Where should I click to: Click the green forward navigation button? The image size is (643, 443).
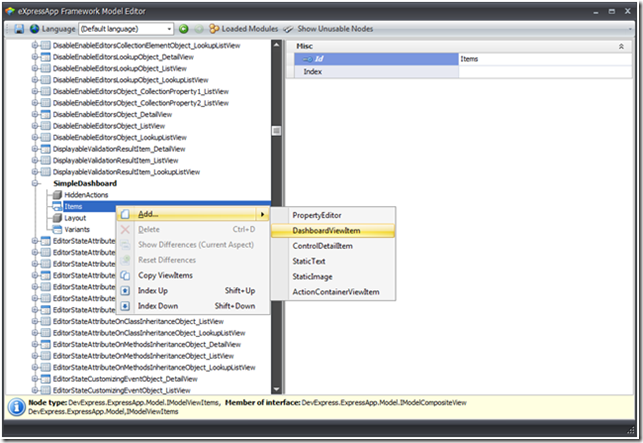pos(184,29)
